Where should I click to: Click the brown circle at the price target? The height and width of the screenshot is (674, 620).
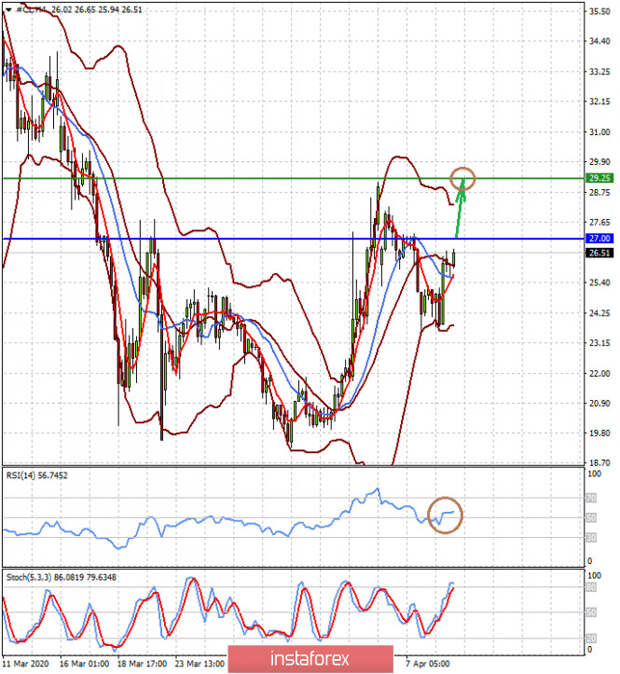pyautogui.click(x=462, y=179)
